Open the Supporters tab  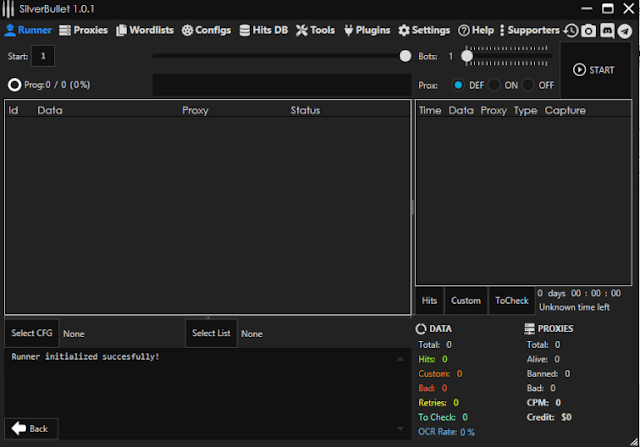tap(529, 30)
